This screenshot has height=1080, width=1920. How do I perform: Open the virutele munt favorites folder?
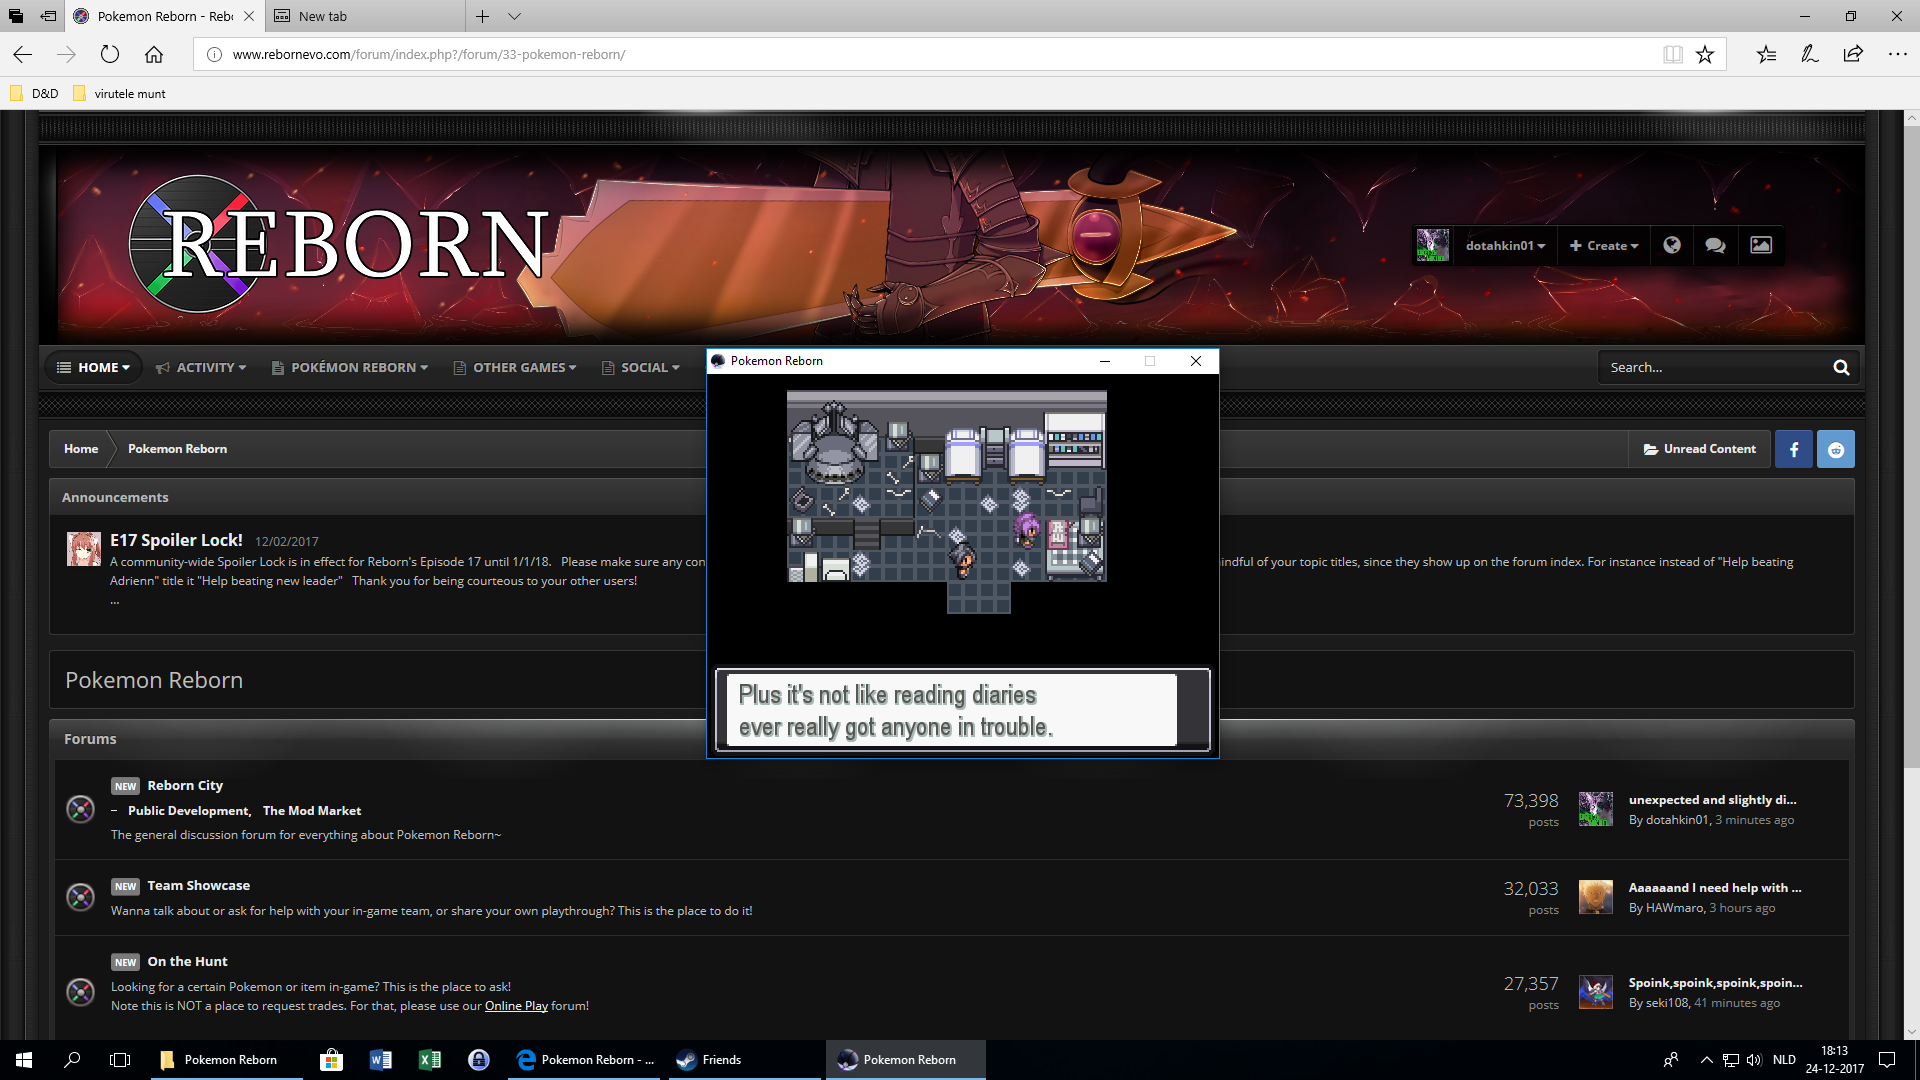(119, 93)
